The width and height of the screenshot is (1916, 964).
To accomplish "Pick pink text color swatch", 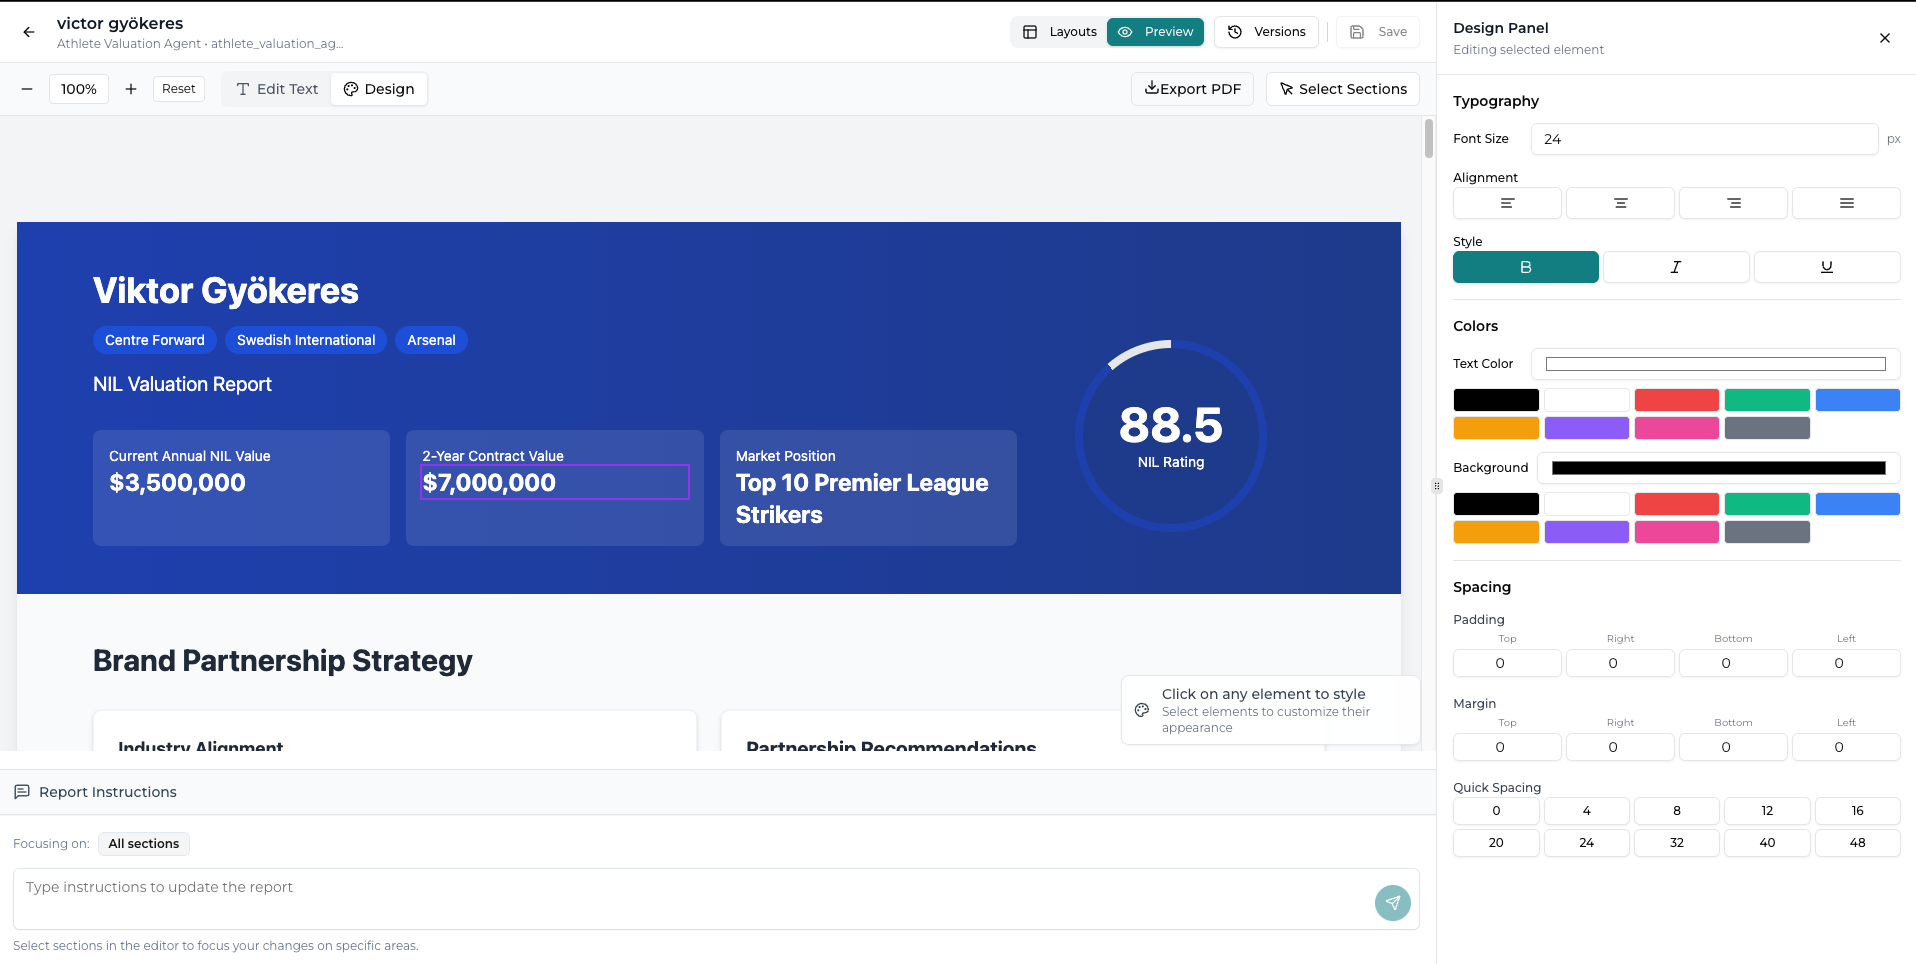I will [x=1677, y=428].
